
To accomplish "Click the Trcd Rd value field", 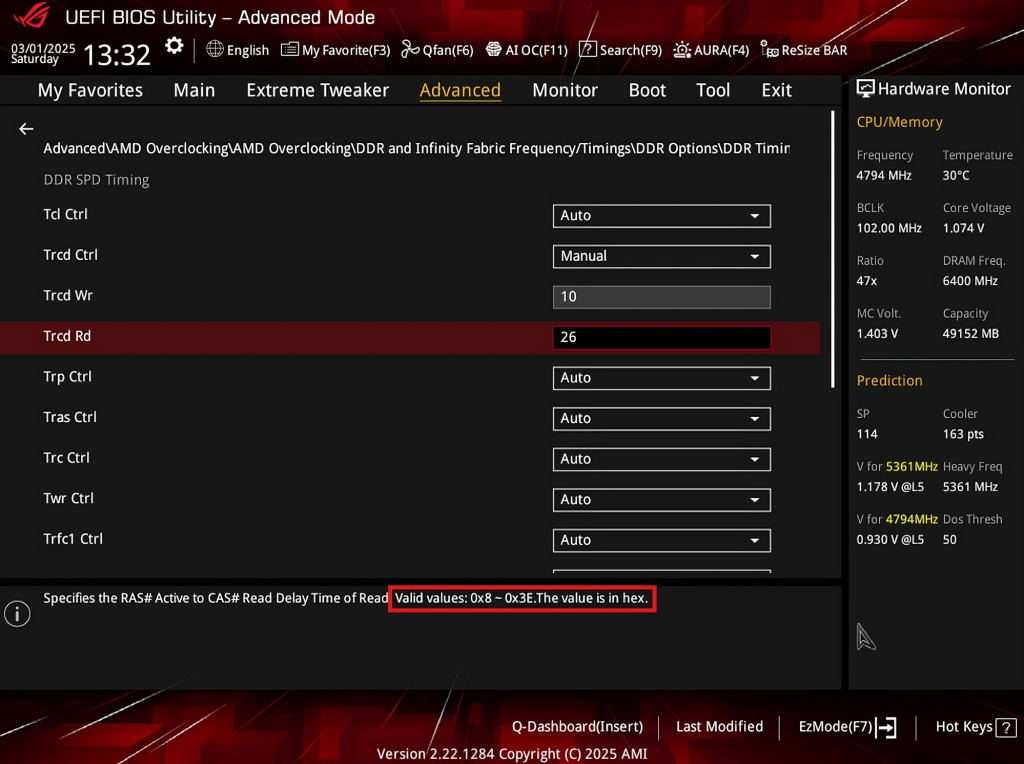I will [662, 338].
